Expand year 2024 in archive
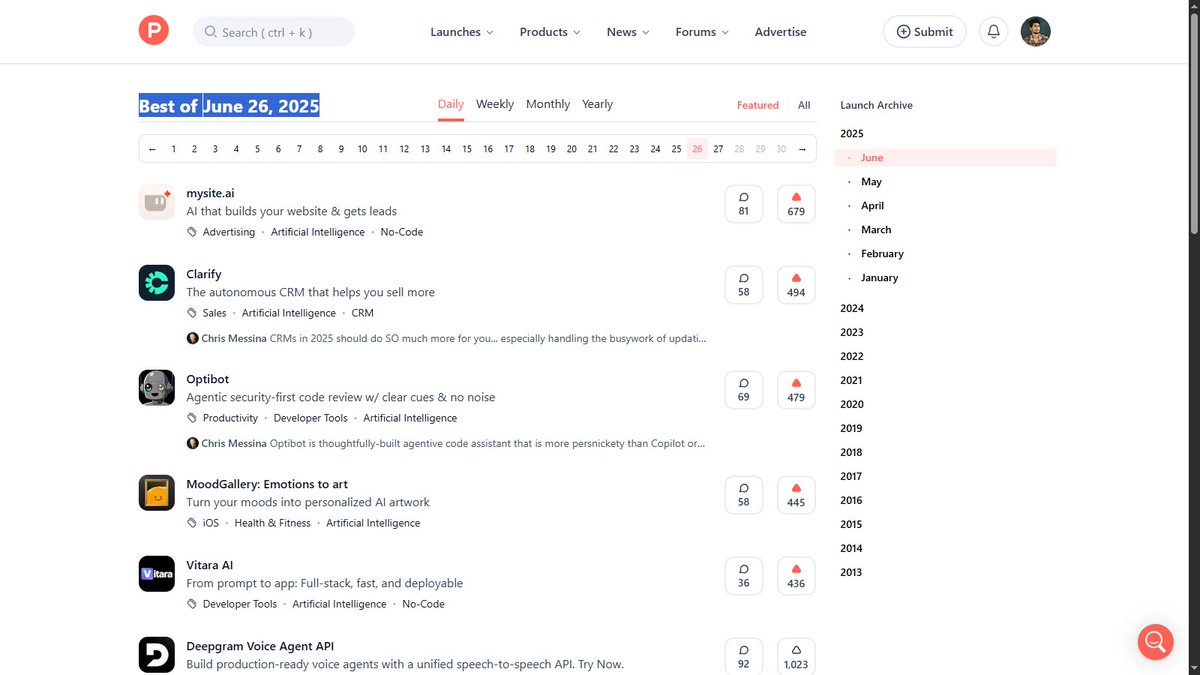Screen dimensions: 1200x675 tap(852, 308)
